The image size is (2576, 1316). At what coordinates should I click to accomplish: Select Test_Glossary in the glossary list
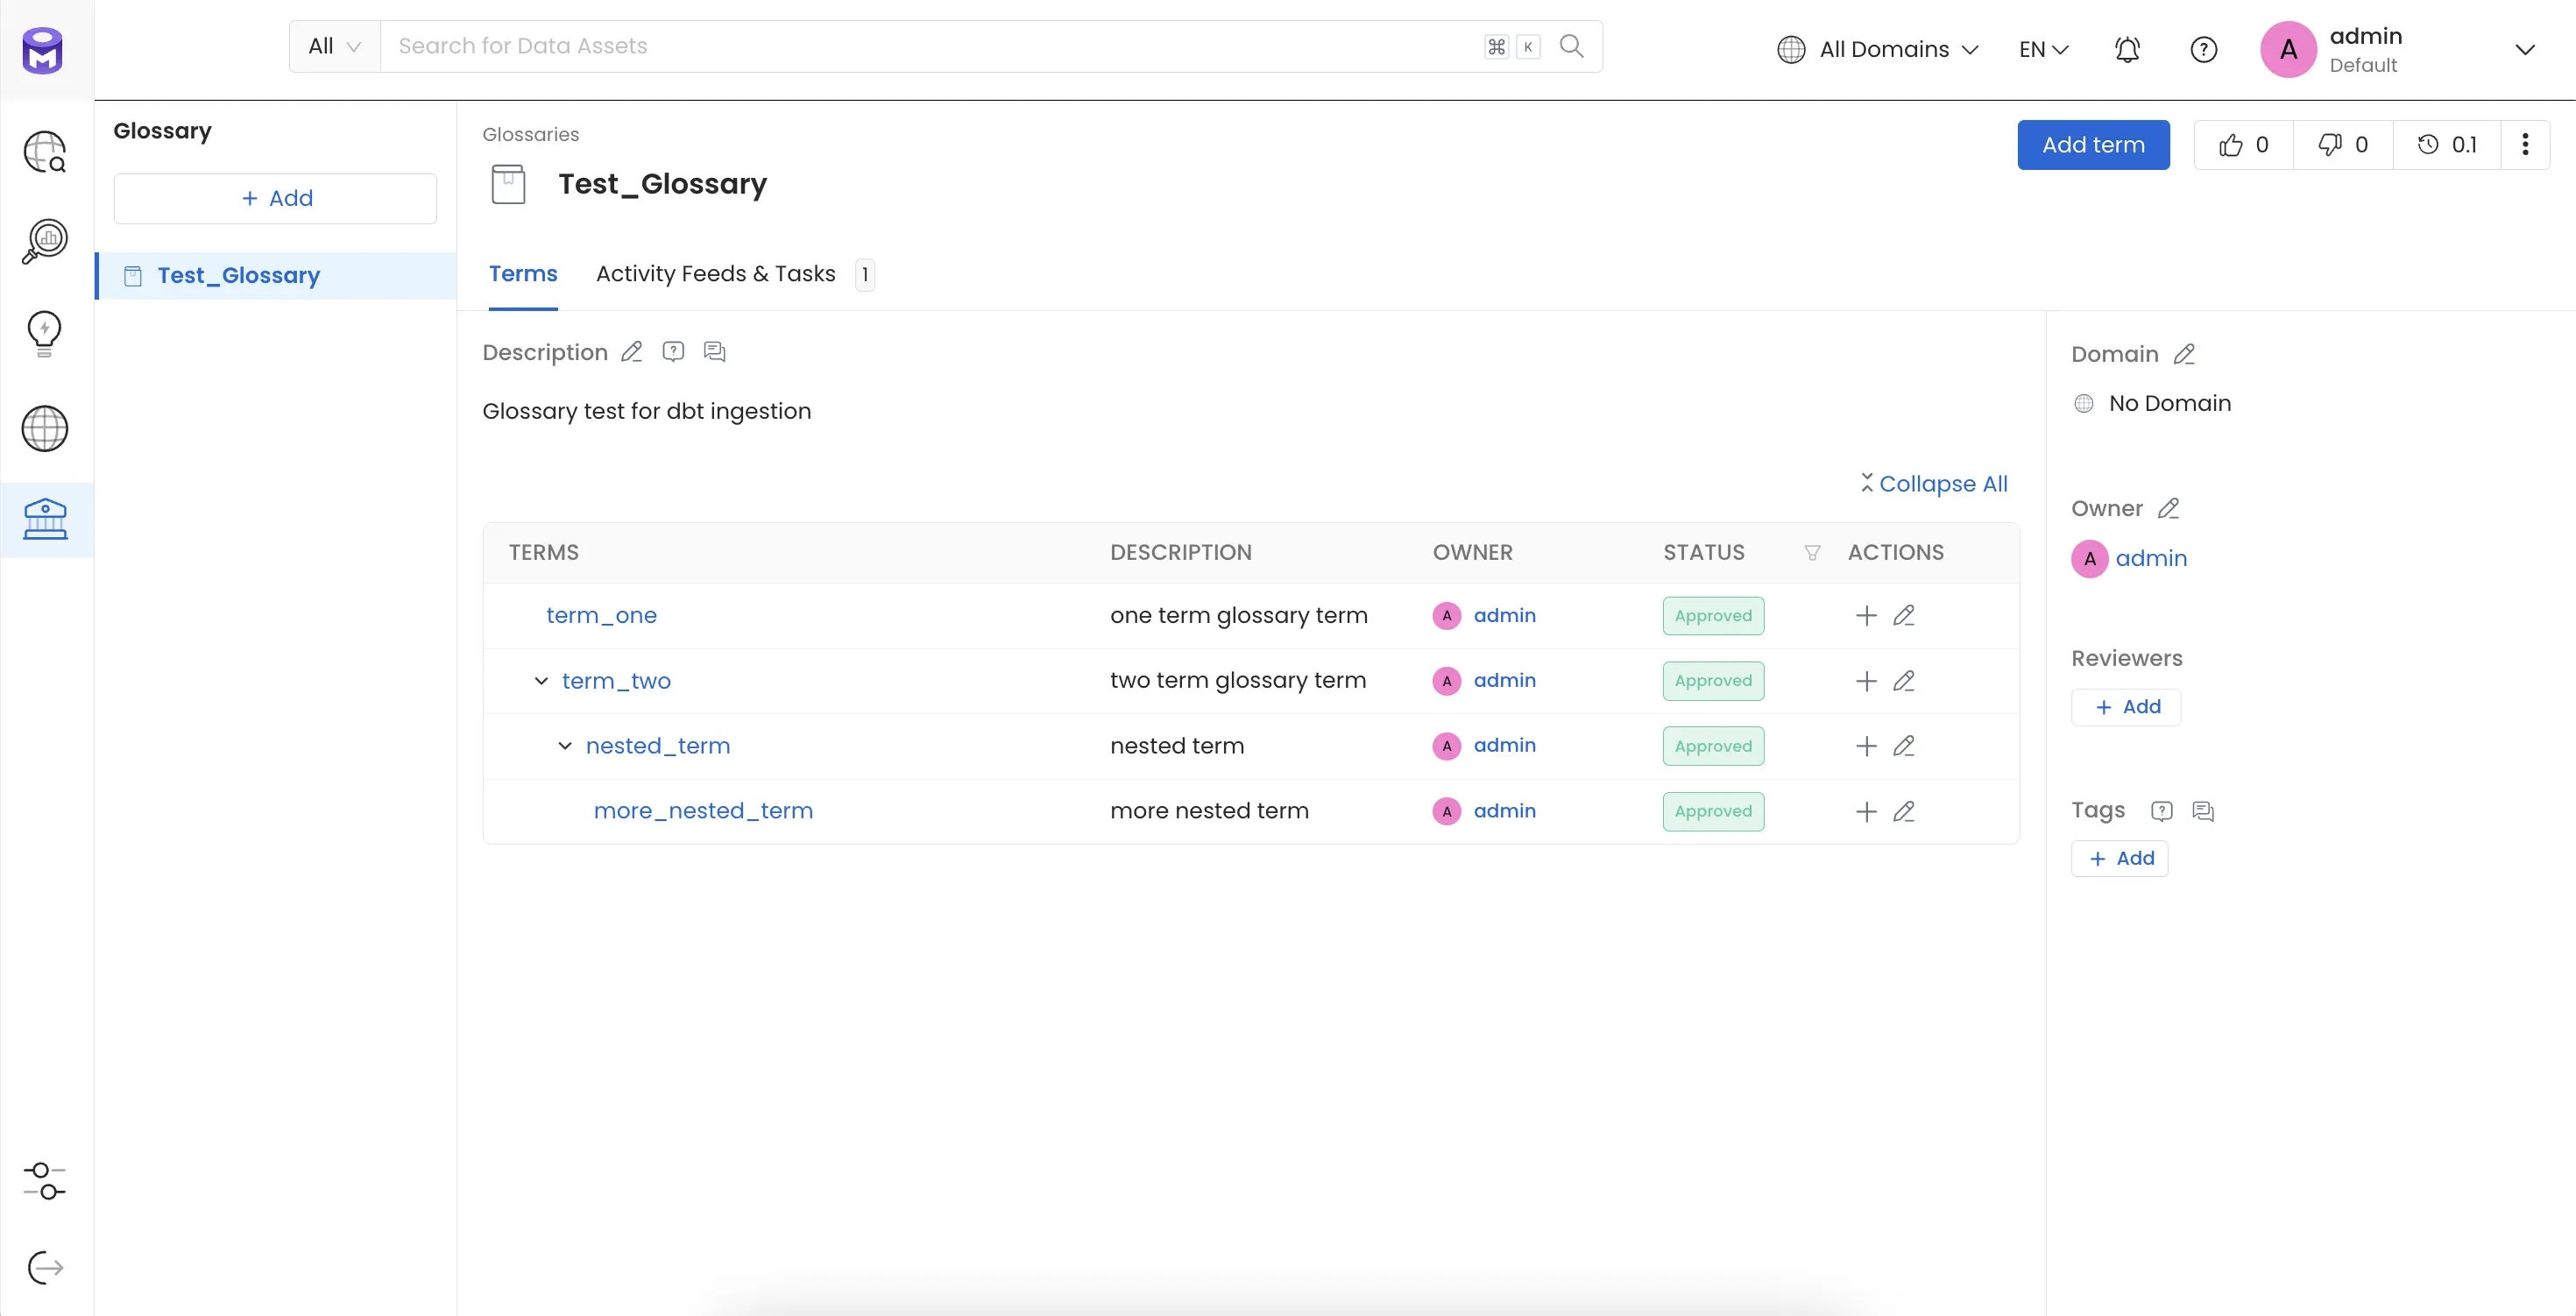(x=276, y=276)
